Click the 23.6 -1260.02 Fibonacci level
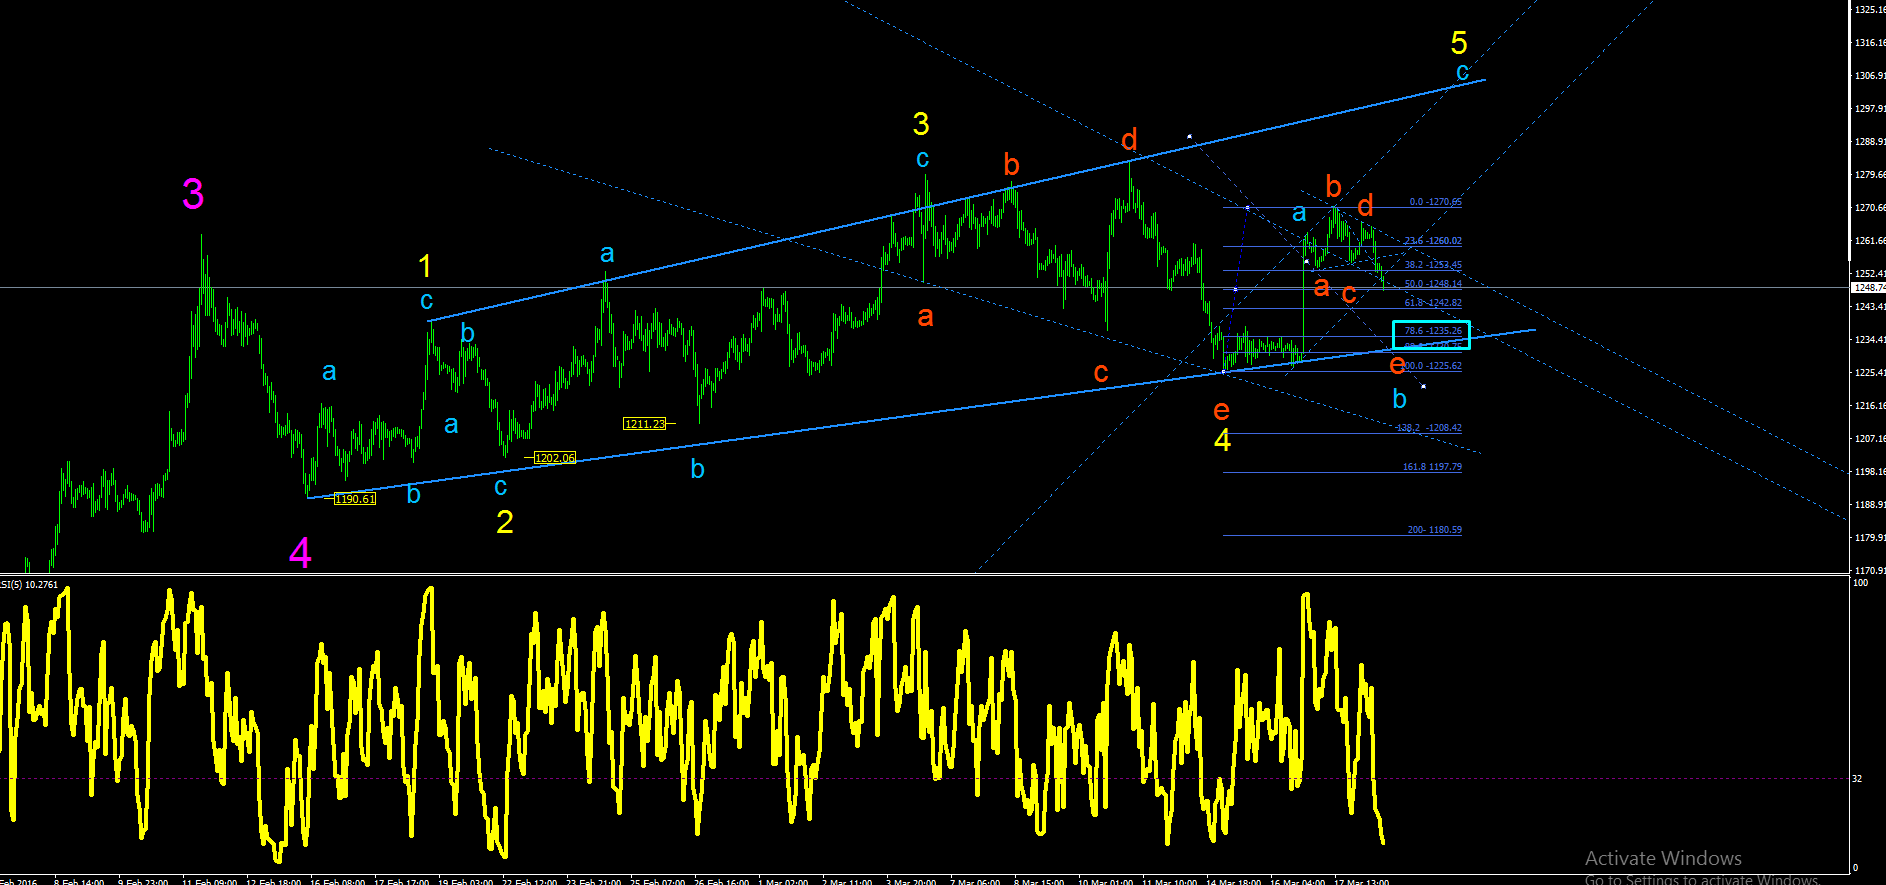The height and width of the screenshot is (885, 1886). coord(1433,241)
